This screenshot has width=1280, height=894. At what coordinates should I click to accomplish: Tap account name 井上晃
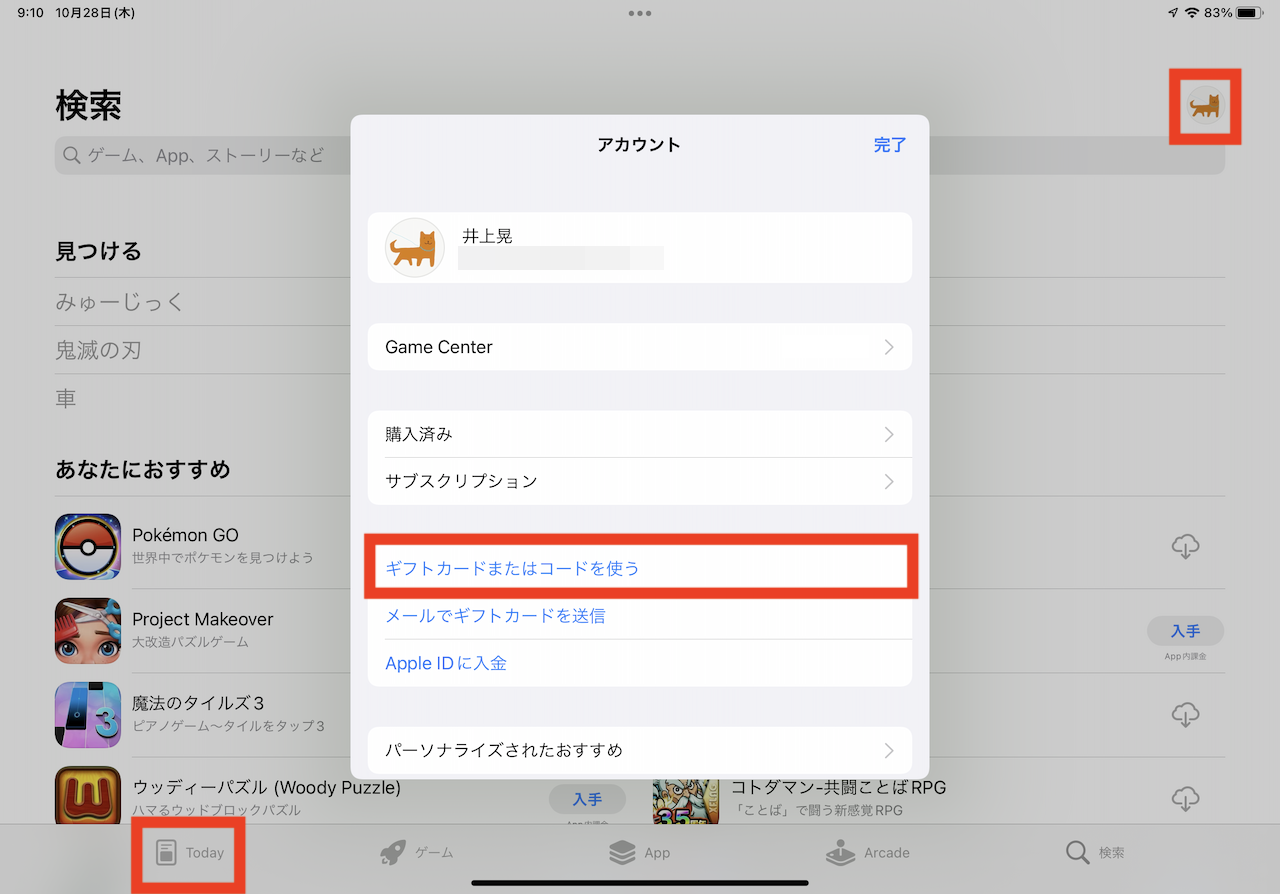pyautogui.click(x=487, y=236)
